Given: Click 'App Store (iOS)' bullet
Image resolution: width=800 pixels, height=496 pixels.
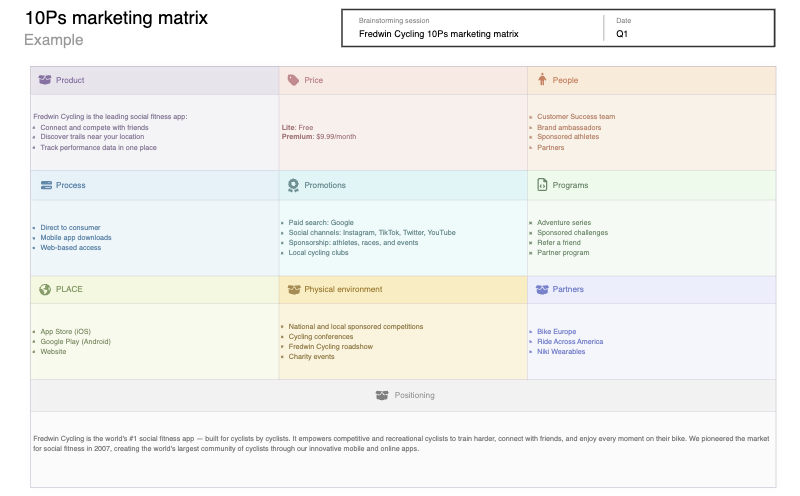Looking at the screenshot, I should [x=65, y=332].
